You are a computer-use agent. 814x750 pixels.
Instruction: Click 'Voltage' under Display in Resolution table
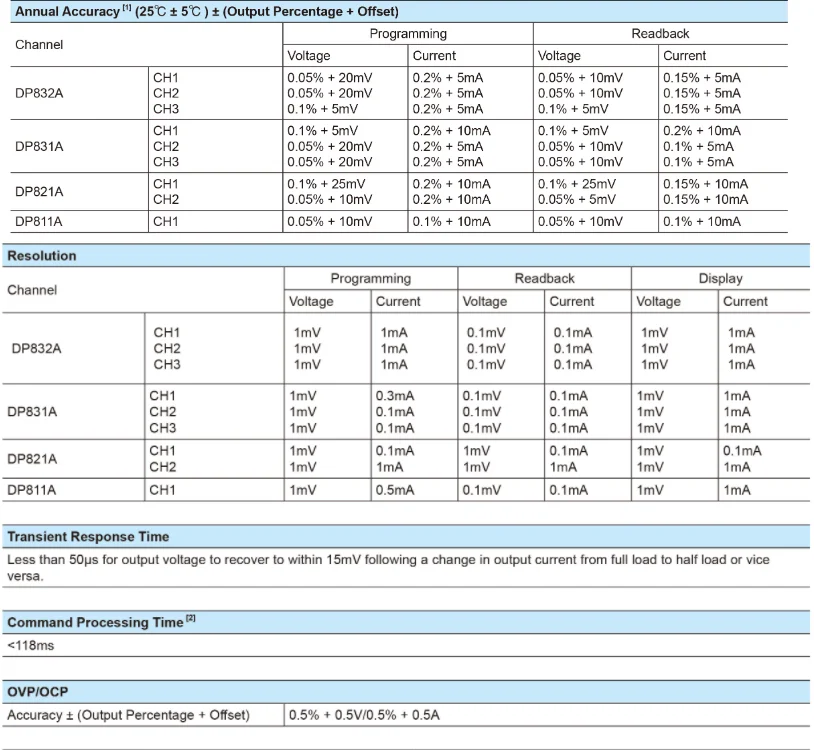(658, 302)
